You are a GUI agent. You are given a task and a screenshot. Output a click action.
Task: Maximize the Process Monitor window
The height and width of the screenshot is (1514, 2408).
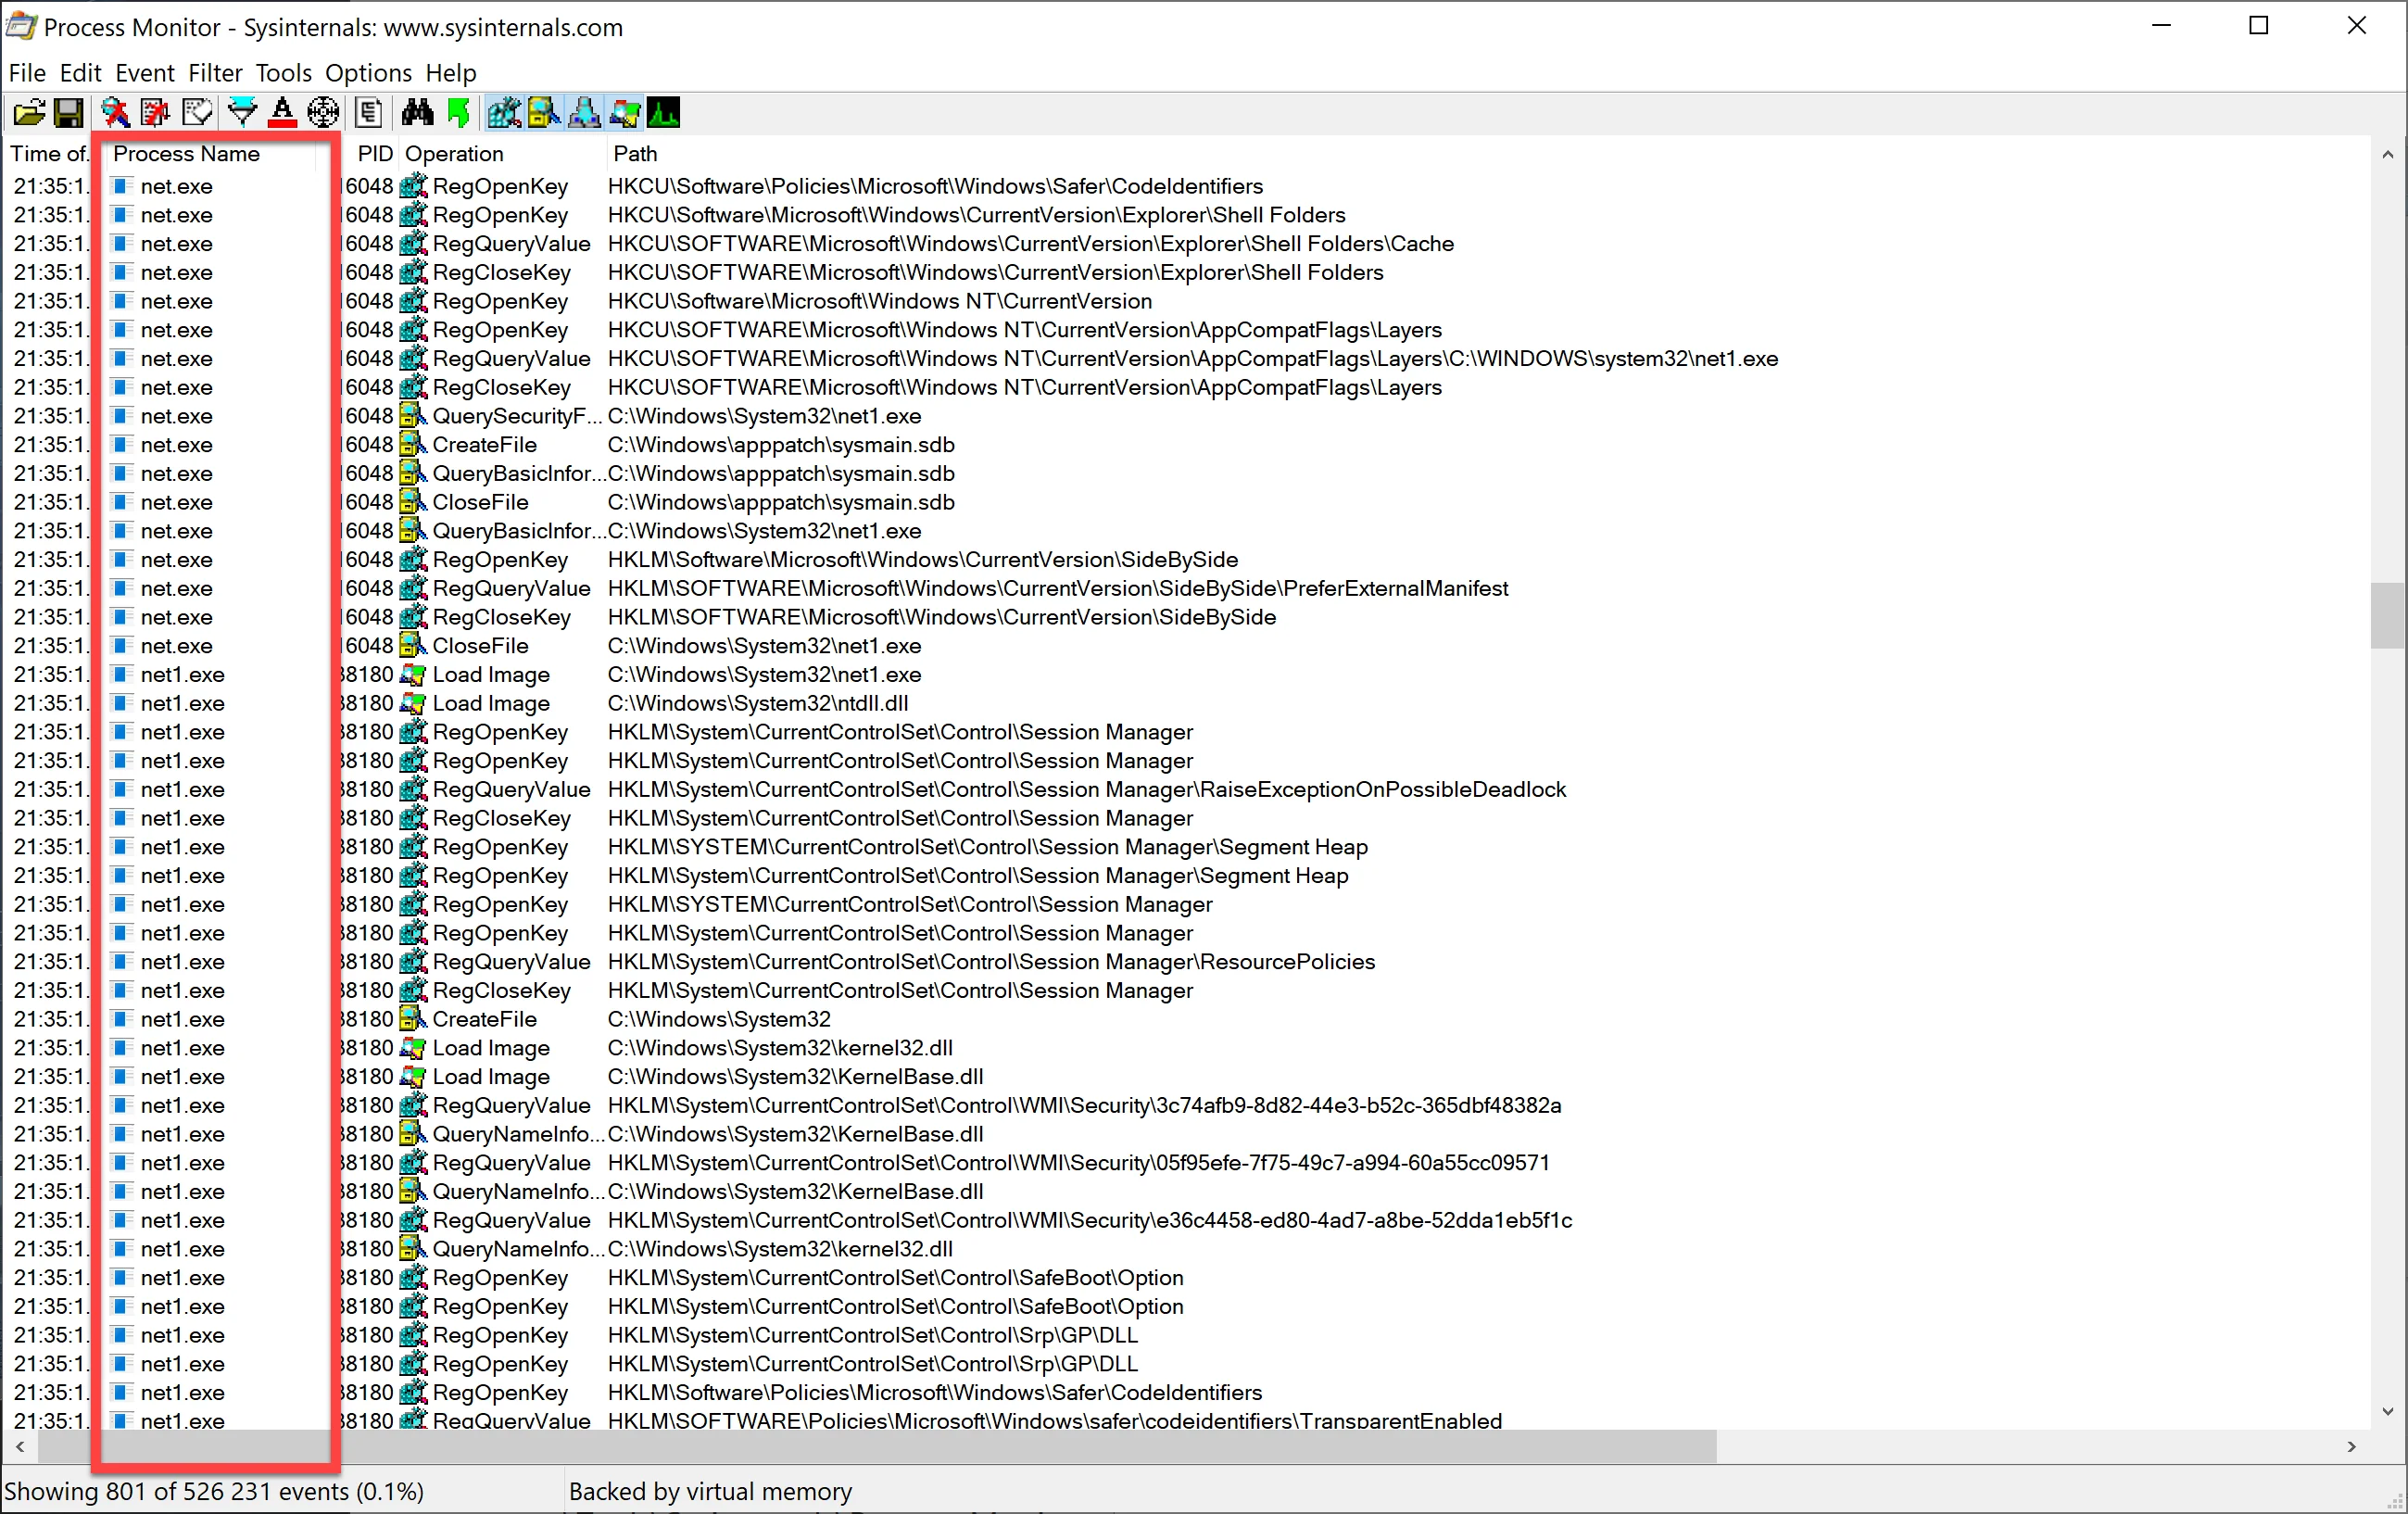click(2258, 26)
